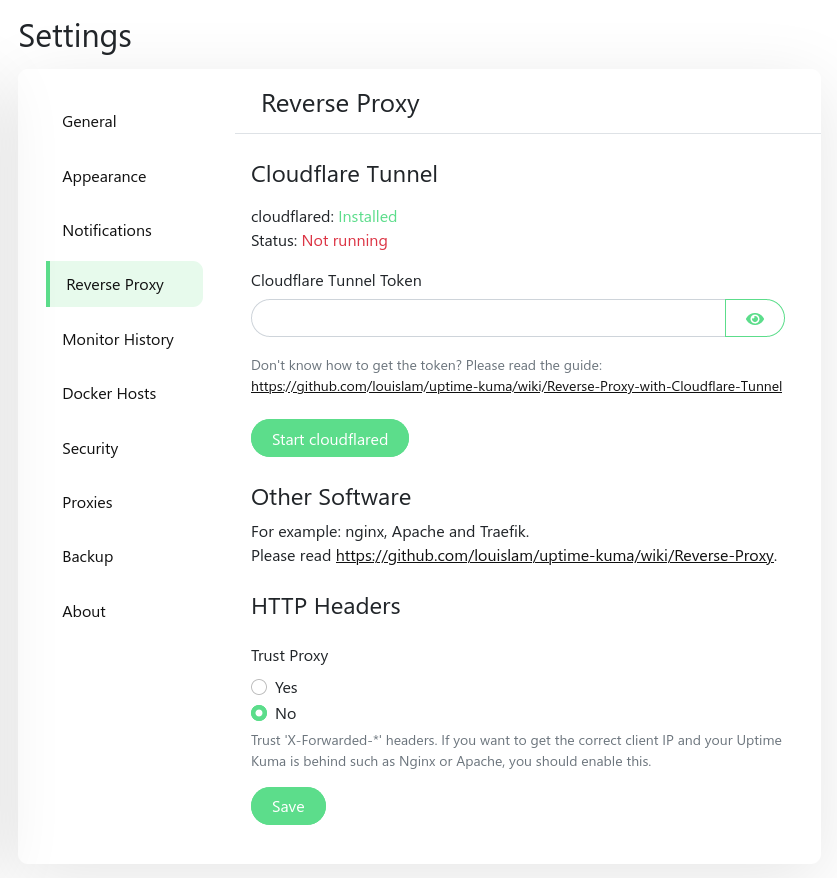Click the Reverse Proxy page header
The width and height of the screenshot is (837, 878).
point(340,104)
